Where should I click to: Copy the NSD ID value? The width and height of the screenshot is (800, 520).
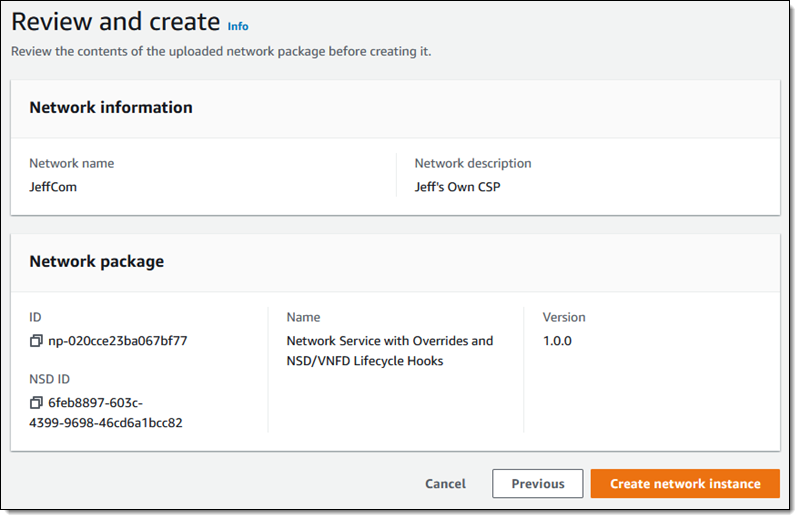36,403
